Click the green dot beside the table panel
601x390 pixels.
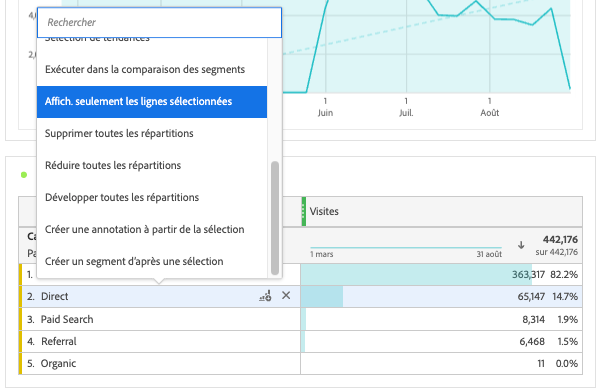click(x=24, y=175)
